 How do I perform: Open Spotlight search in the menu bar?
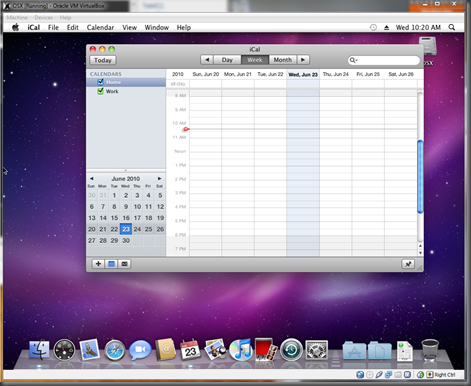[x=452, y=27]
